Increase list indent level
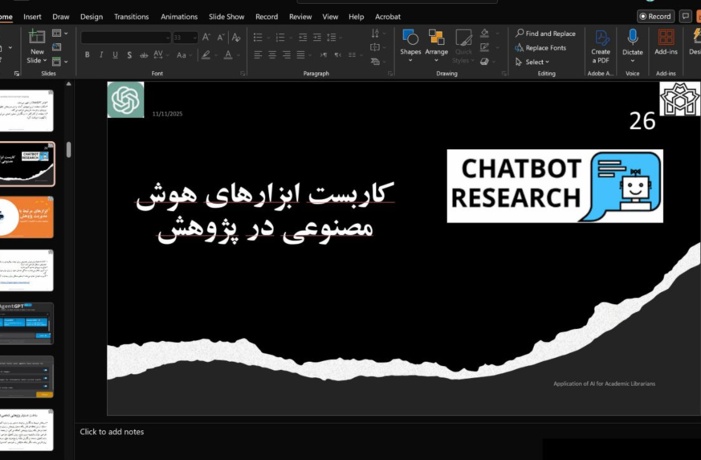Screen dimensions: 701x460 [x=317, y=38]
